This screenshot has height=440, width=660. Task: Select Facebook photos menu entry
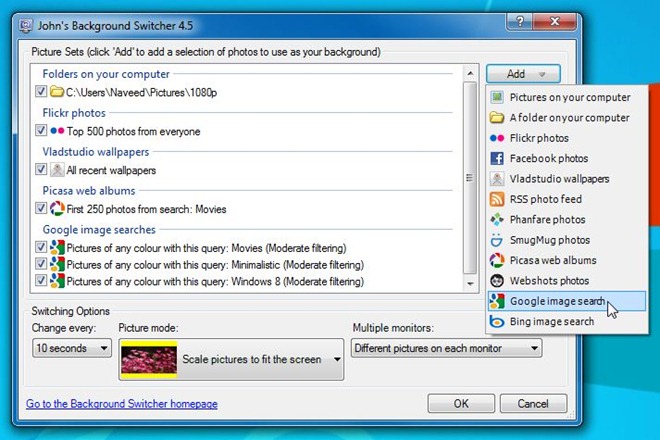567,158
